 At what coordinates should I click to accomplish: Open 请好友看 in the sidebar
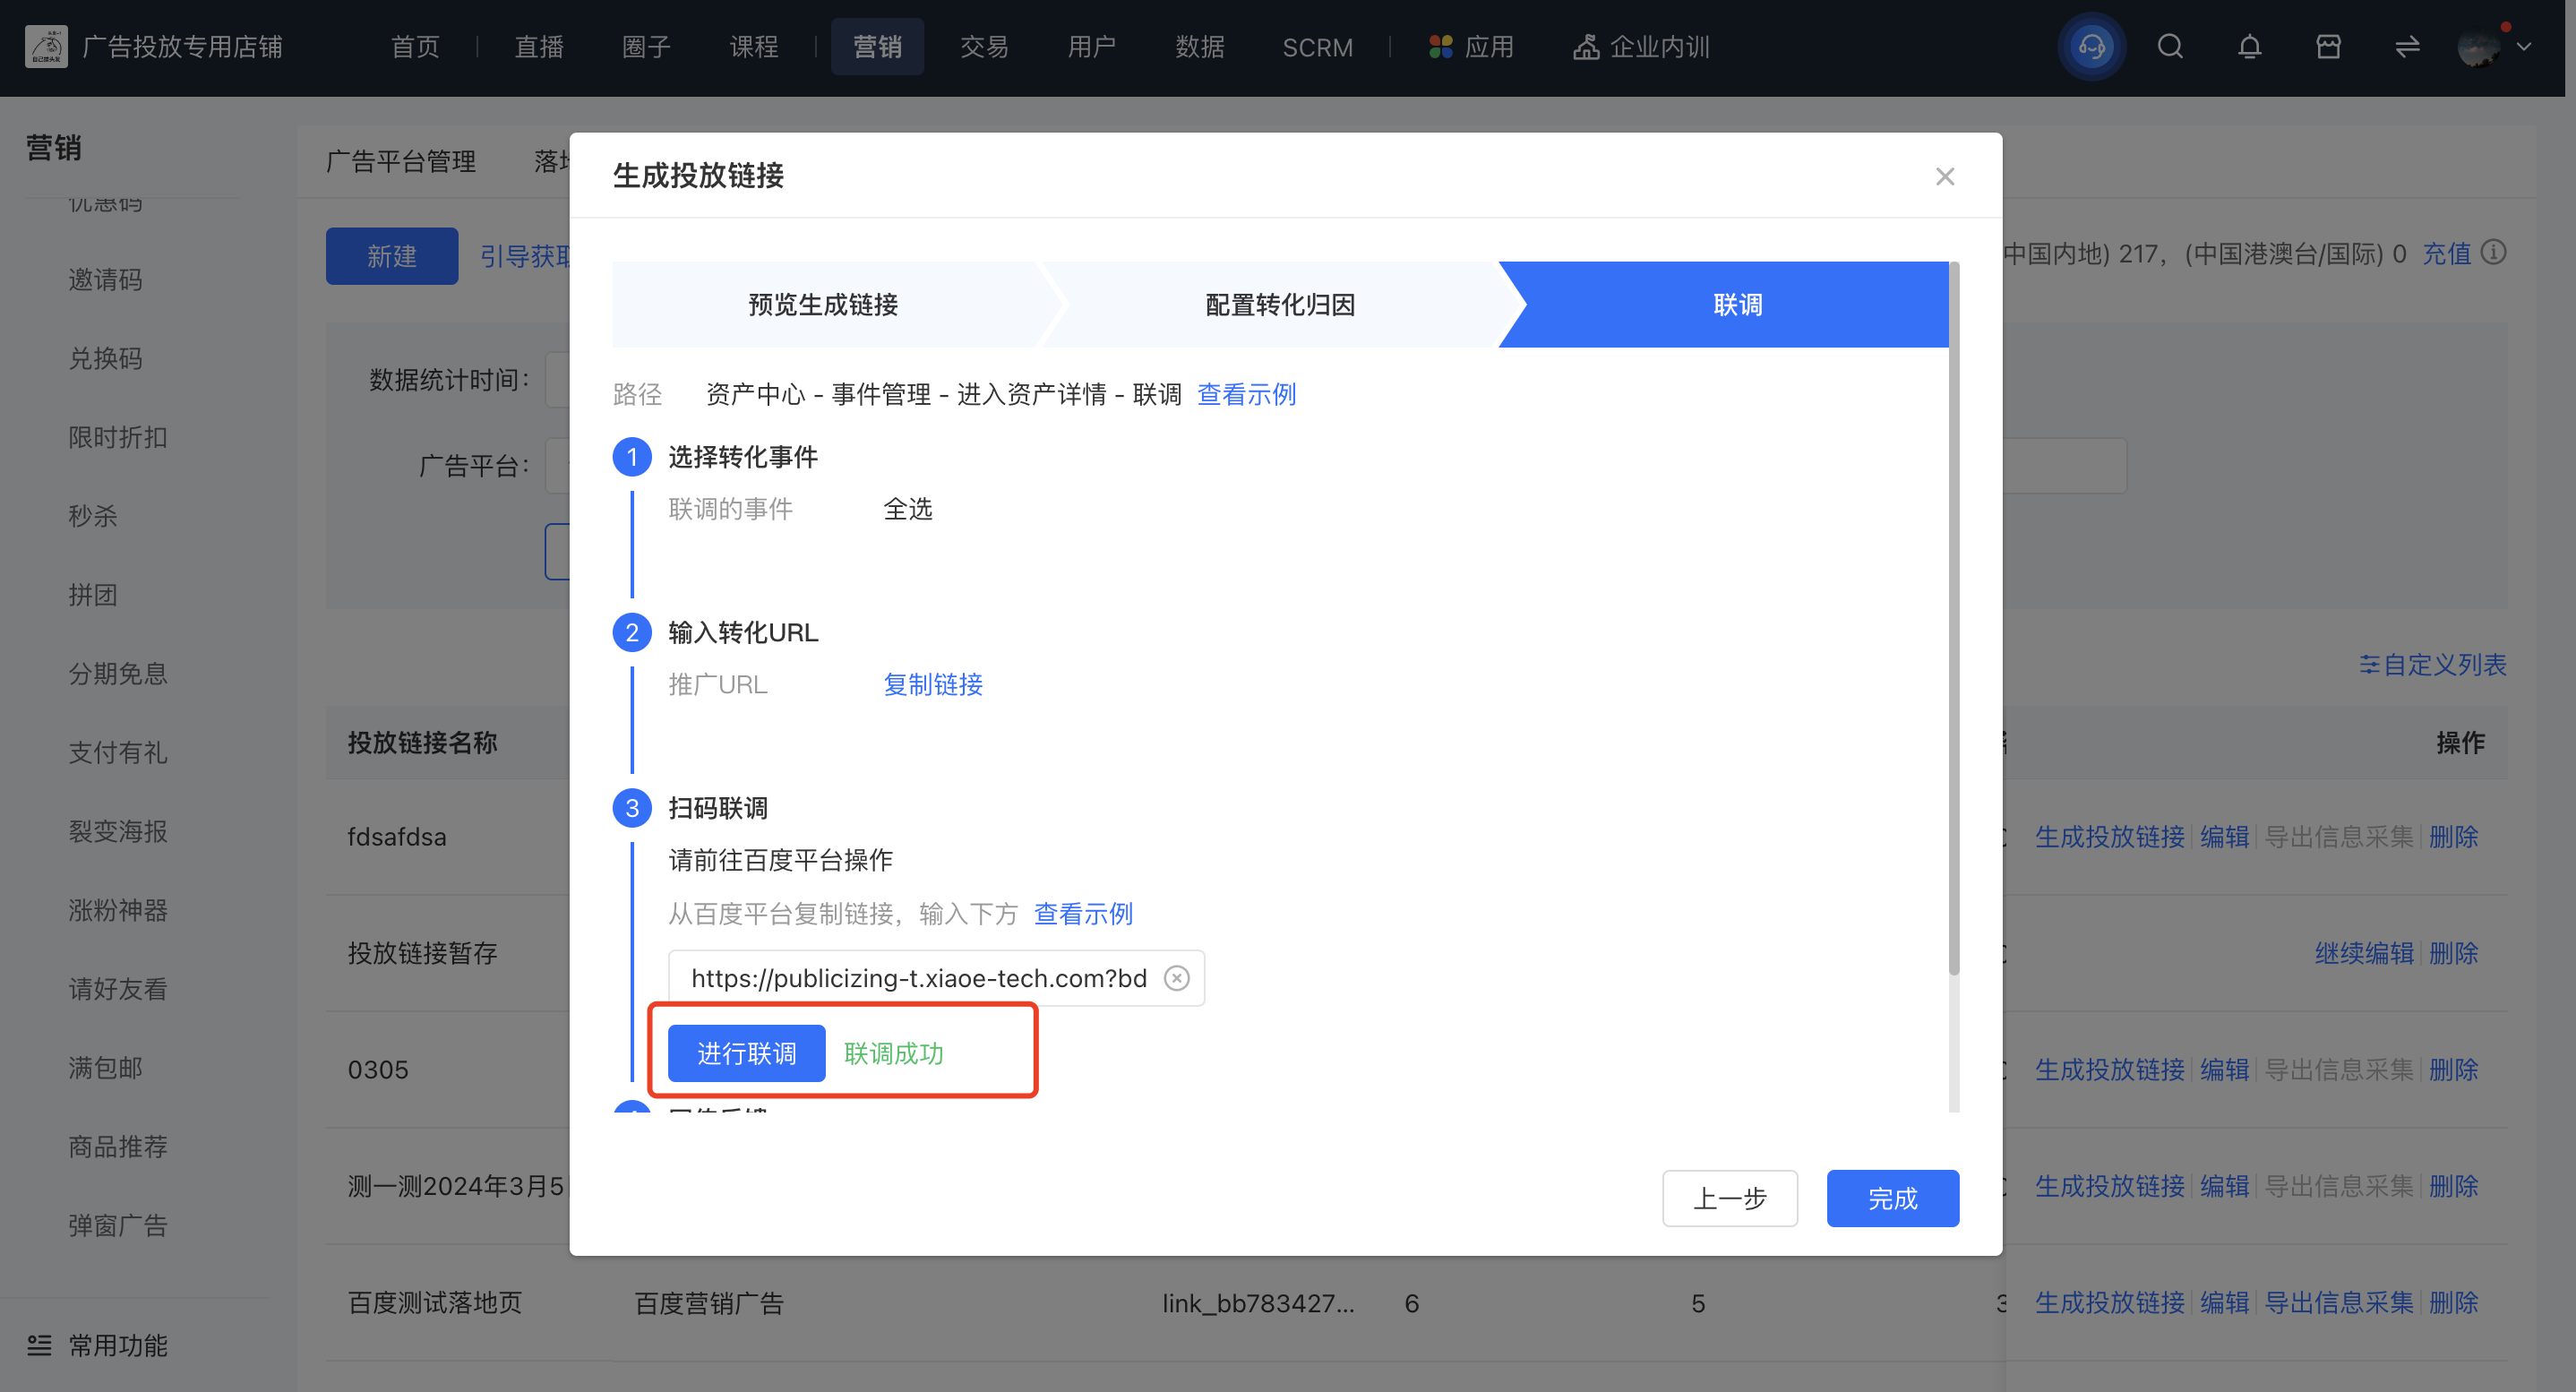point(117,989)
